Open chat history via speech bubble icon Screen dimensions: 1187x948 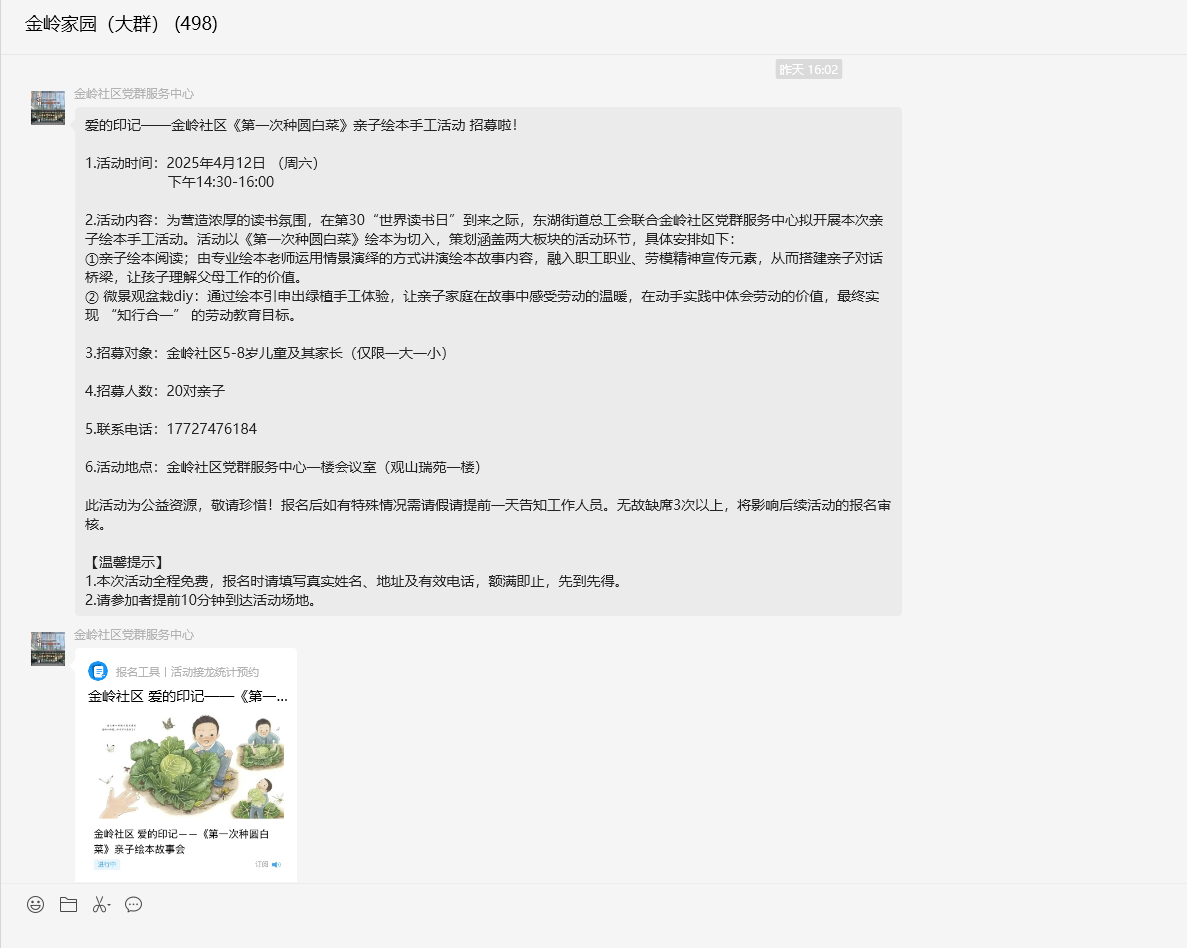[133, 904]
